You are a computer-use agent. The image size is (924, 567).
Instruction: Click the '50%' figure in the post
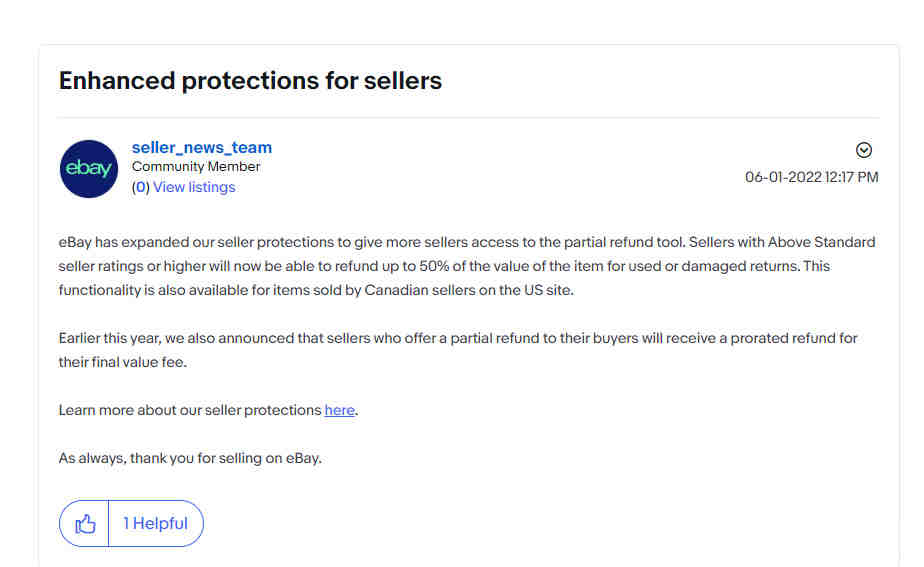pos(434,266)
